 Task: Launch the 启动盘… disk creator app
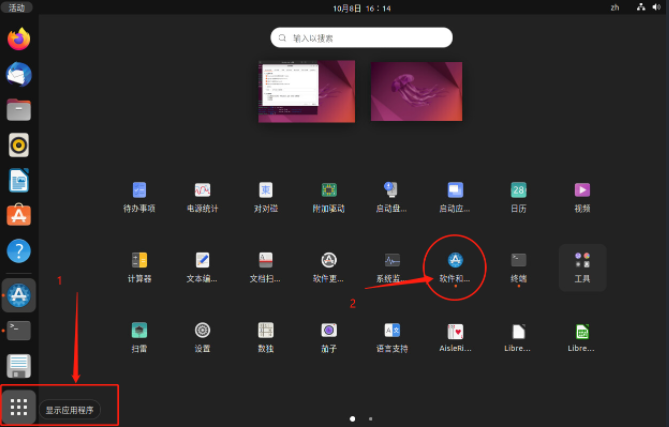click(391, 197)
